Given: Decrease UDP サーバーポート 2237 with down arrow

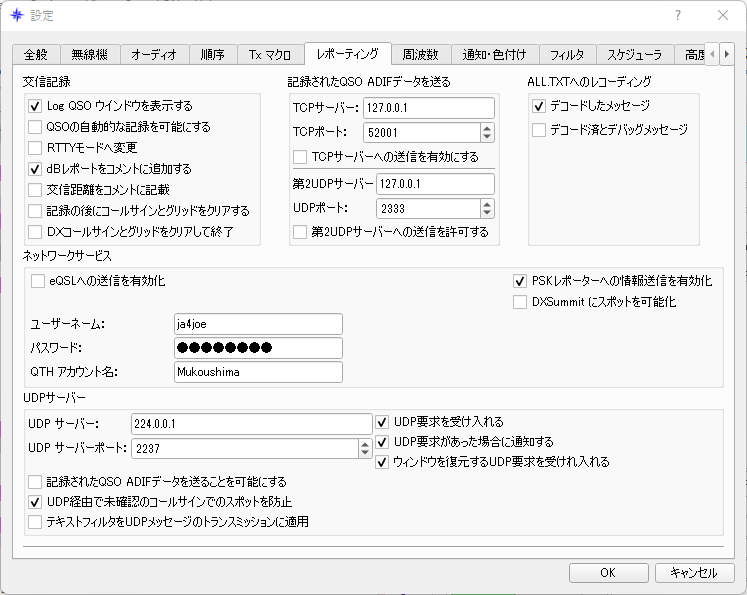Looking at the screenshot, I should (365, 453).
